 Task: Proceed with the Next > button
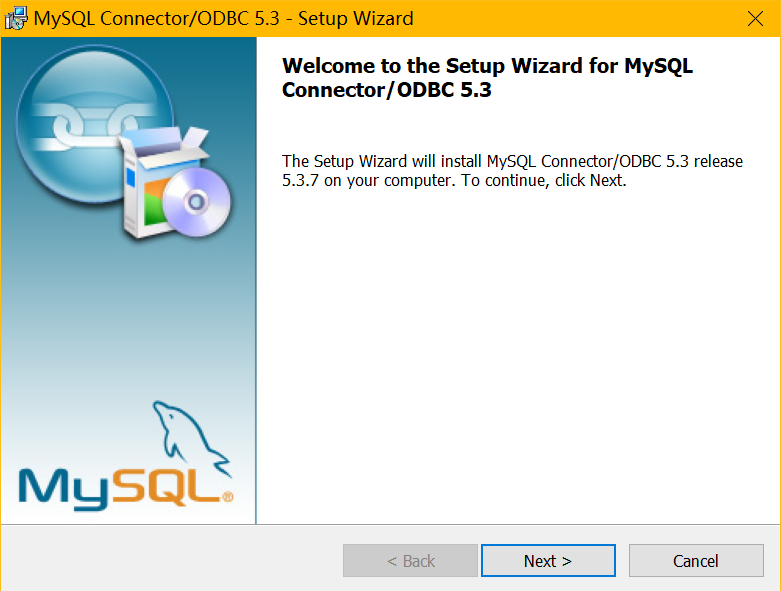pyautogui.click(x=548, y=561)
